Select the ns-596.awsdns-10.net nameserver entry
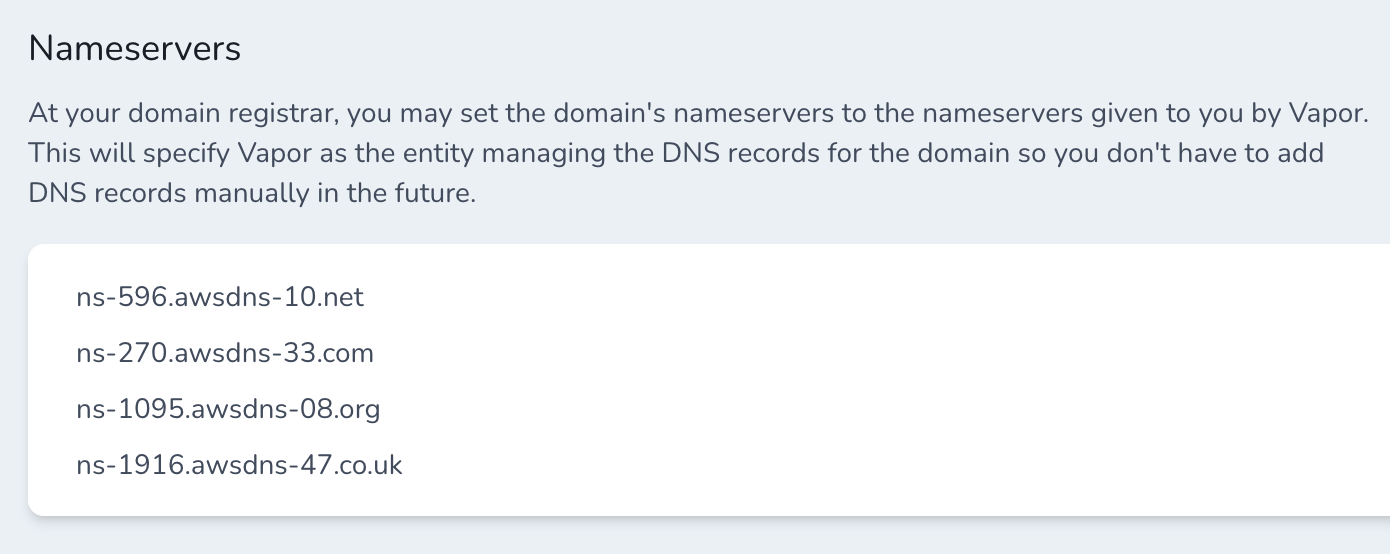Image resolution: width=1390 pixels, height=554 pixels. point(220,297)
